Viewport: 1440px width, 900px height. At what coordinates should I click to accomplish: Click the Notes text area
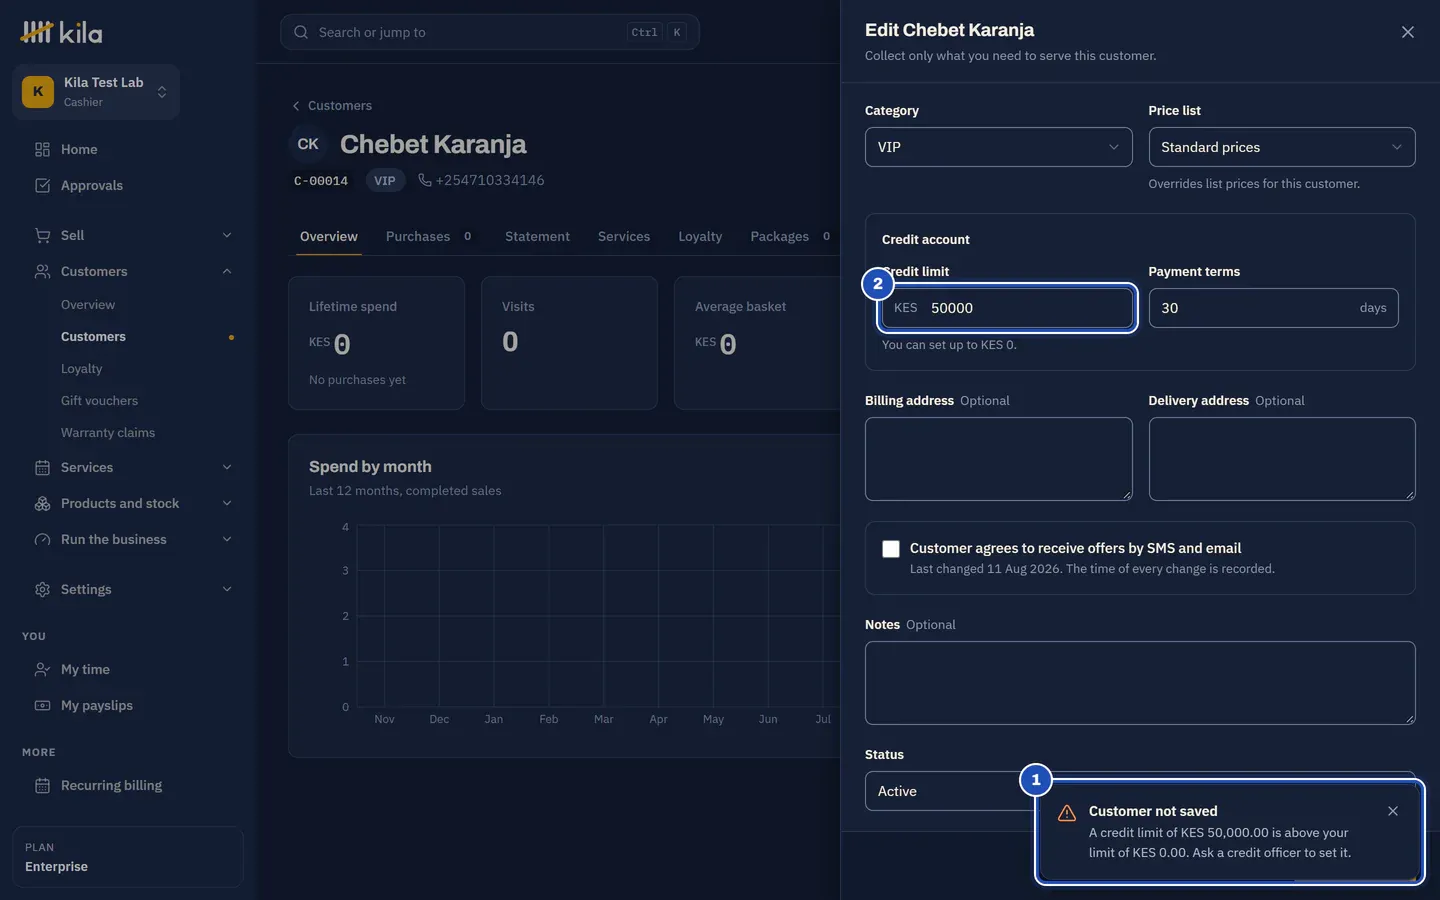coord(1140,683)
